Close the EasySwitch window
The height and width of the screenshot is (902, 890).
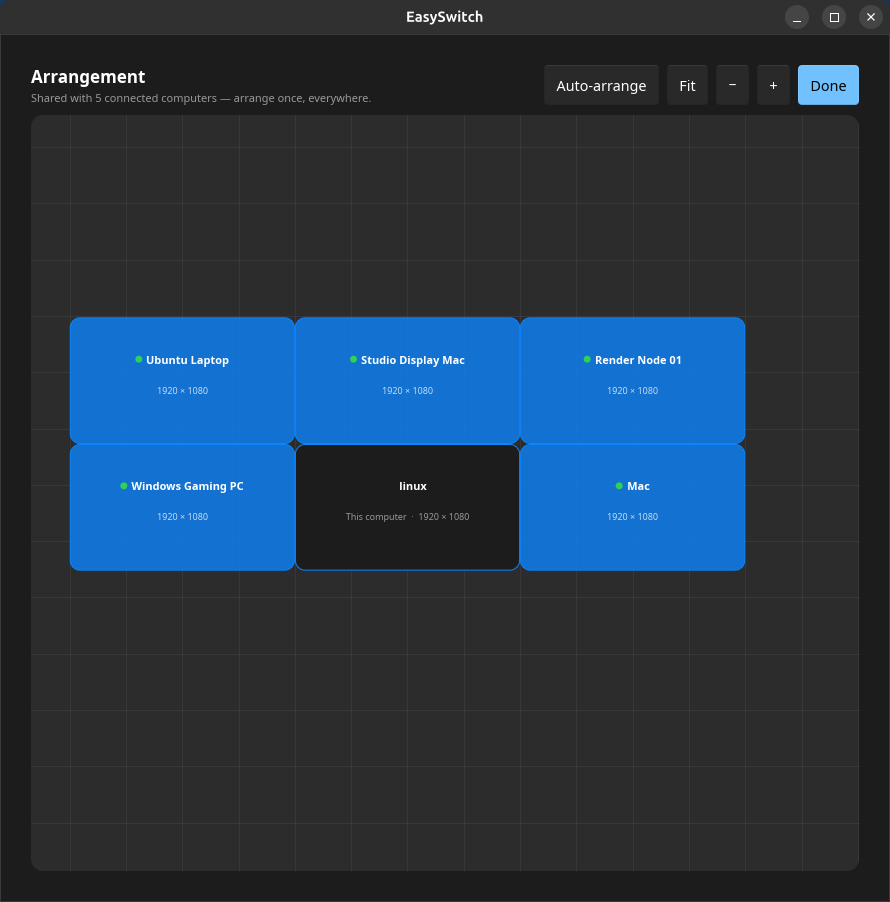tap(871, 17)
